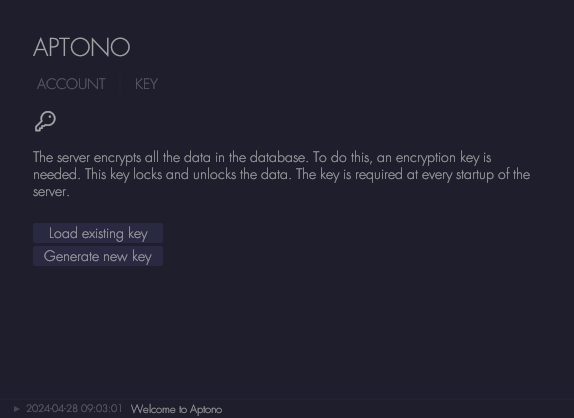Viewport: 574px width, 418px height.
Task: Switch to the ACCOUNT tab
Action: [71, 84]
